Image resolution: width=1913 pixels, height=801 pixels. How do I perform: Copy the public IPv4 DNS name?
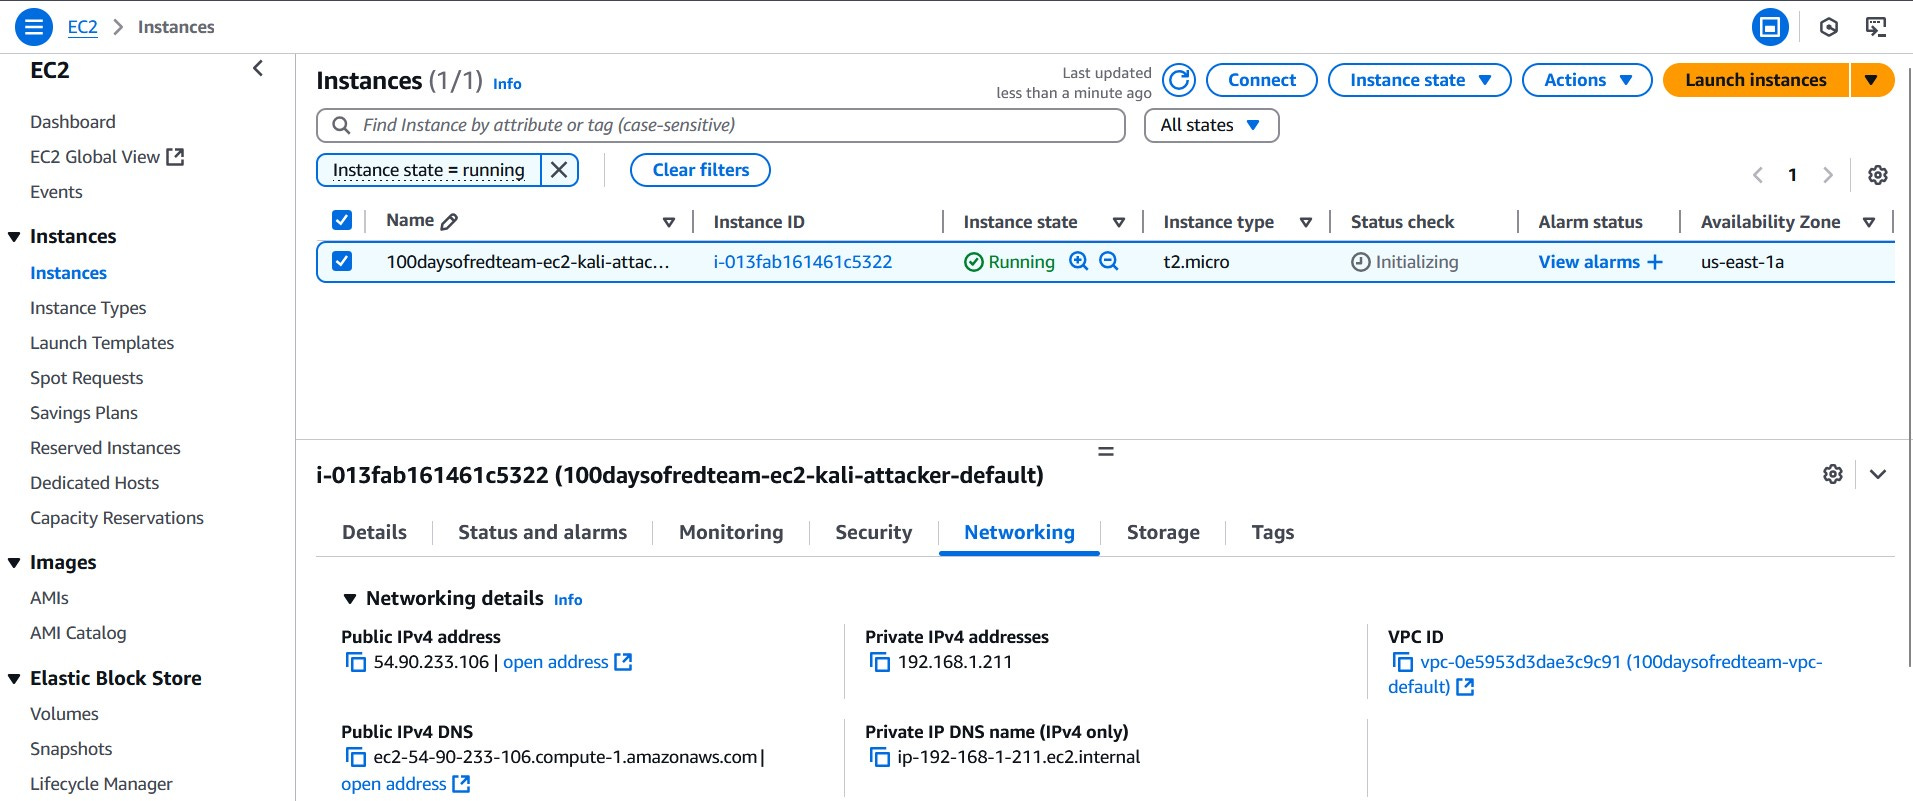point(355,757)
